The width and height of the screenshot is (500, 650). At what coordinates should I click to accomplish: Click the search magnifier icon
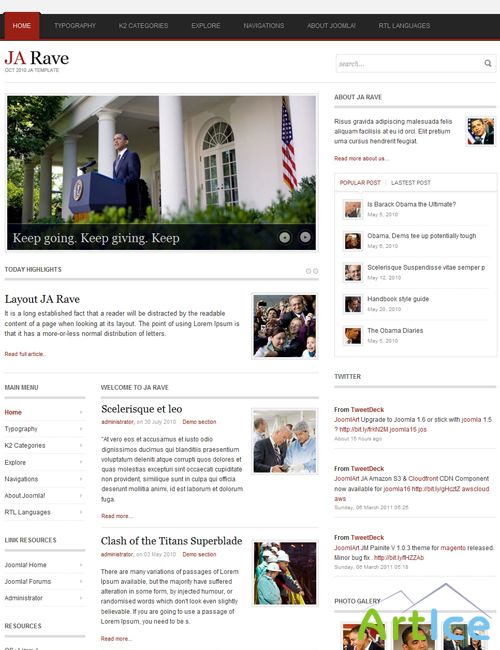tap(488, 63)
